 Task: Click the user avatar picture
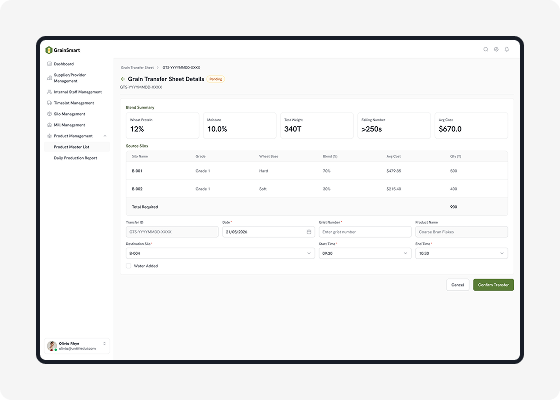(52, 346)
